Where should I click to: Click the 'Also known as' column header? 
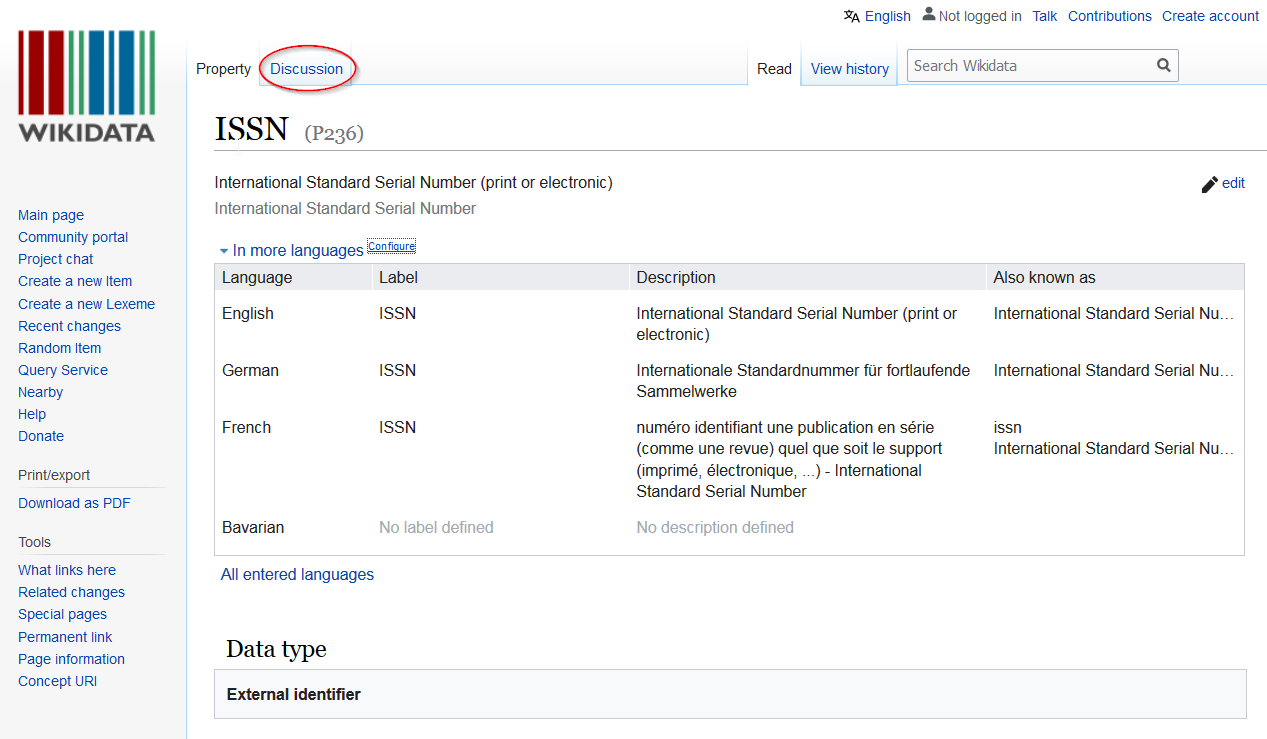(1044, 278)
